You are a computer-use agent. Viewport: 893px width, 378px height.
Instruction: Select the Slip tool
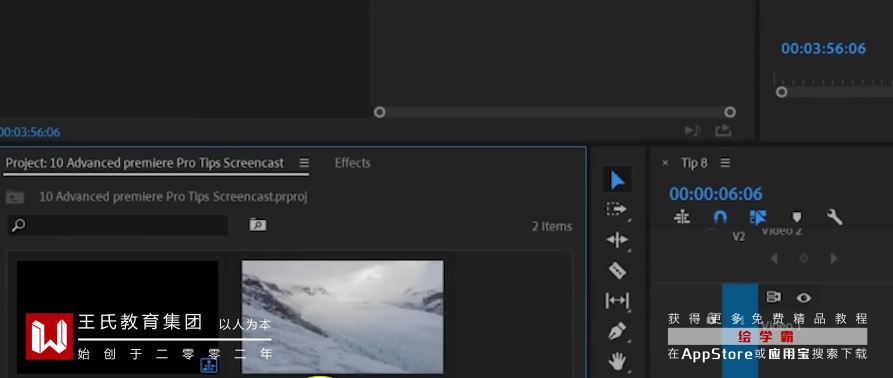pos(617,300)
